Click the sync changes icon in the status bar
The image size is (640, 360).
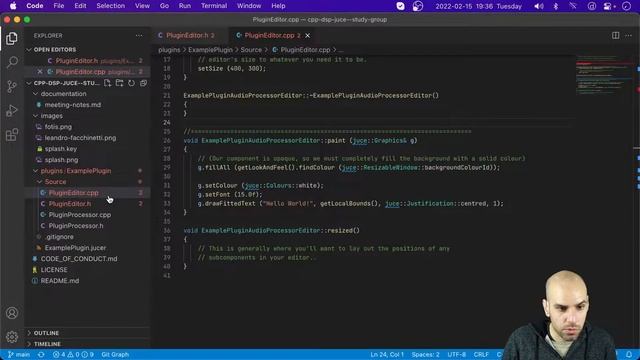tap(41, 354)
